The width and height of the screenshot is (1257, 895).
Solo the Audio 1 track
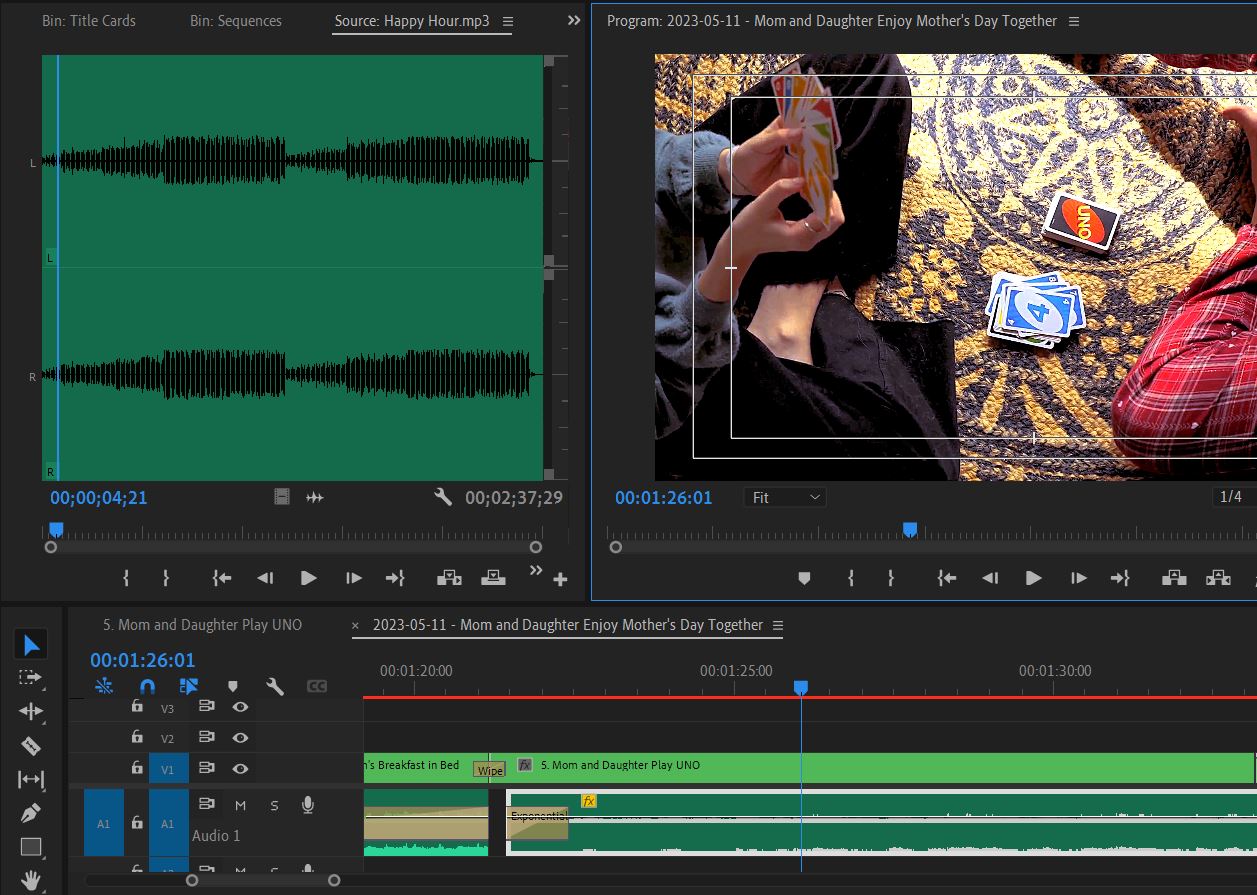coord(274,806)
